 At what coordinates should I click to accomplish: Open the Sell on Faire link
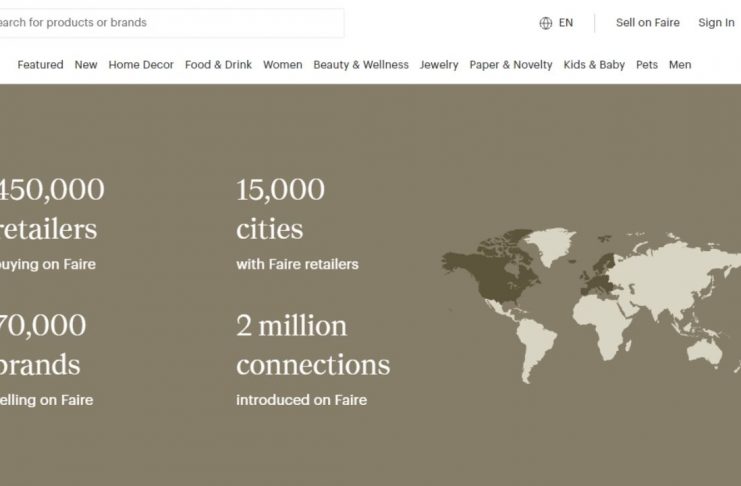pos(647,23)
